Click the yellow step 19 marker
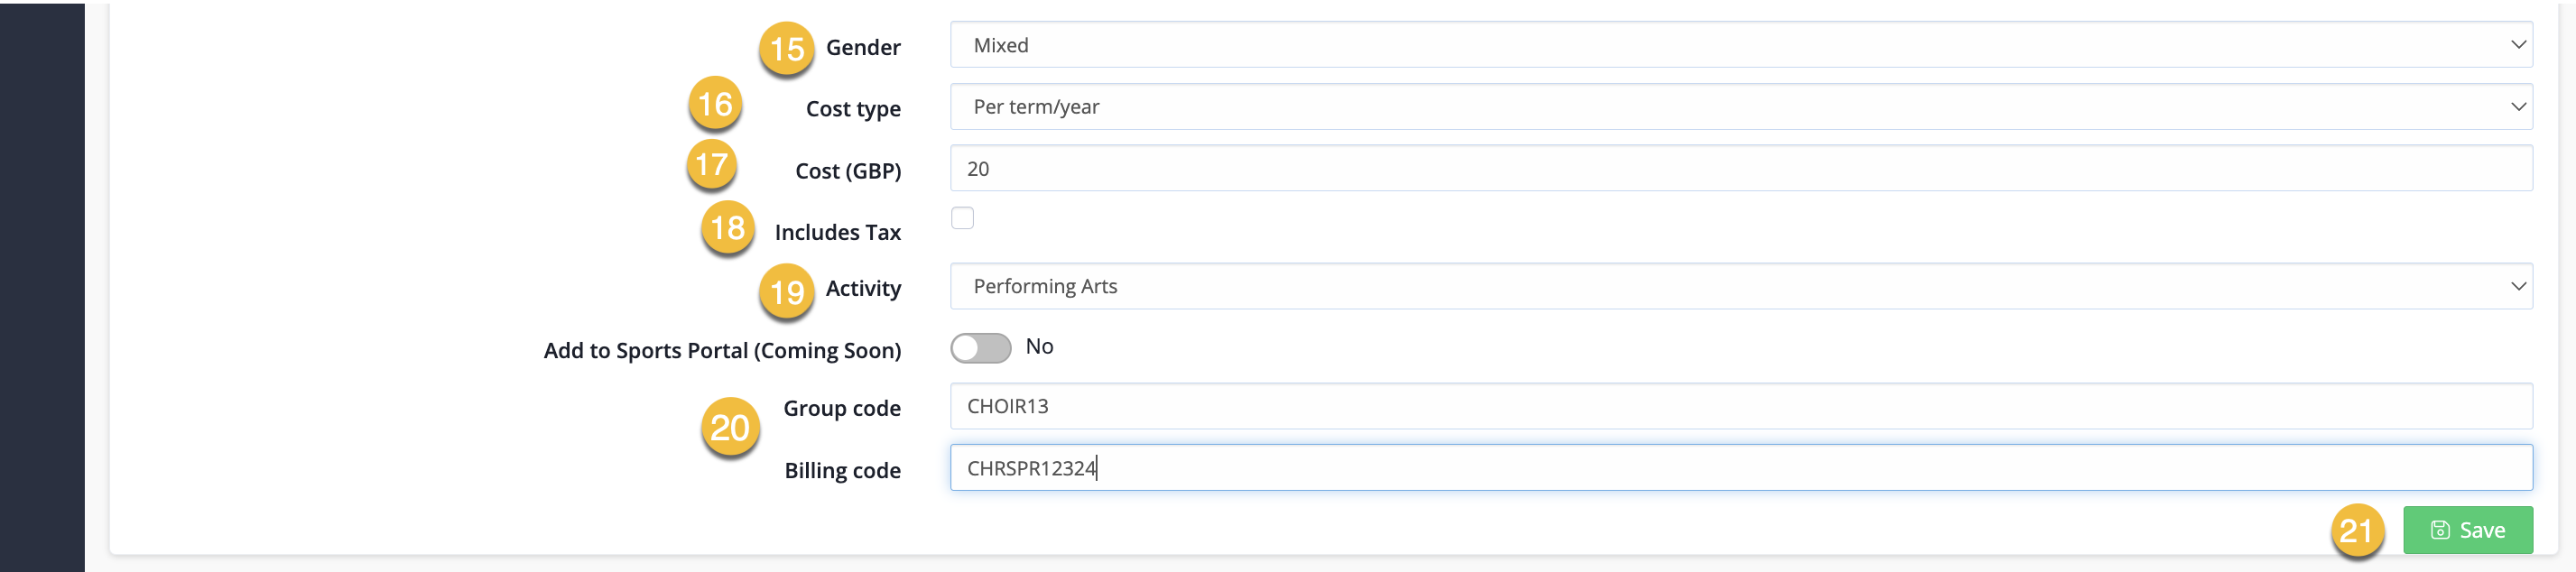Image resolution: width=2576 pixels, height=572 pixels. [786, 291]
